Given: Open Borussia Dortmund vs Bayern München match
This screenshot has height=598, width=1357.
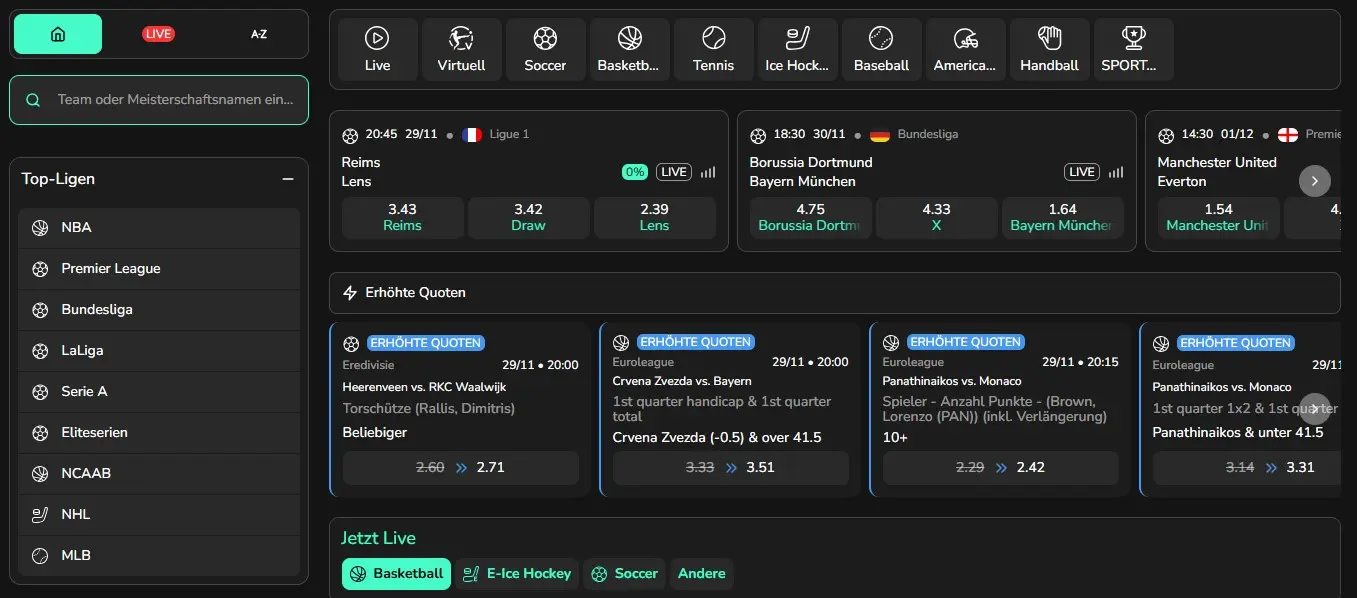Looking at the screenshot, I should pos(811,172).
